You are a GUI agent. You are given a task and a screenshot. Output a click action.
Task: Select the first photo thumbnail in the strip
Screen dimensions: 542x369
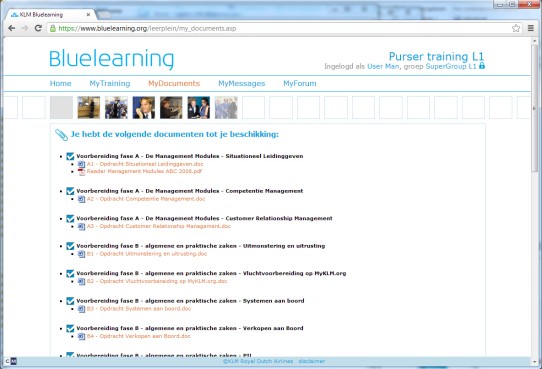pos(89,107)
